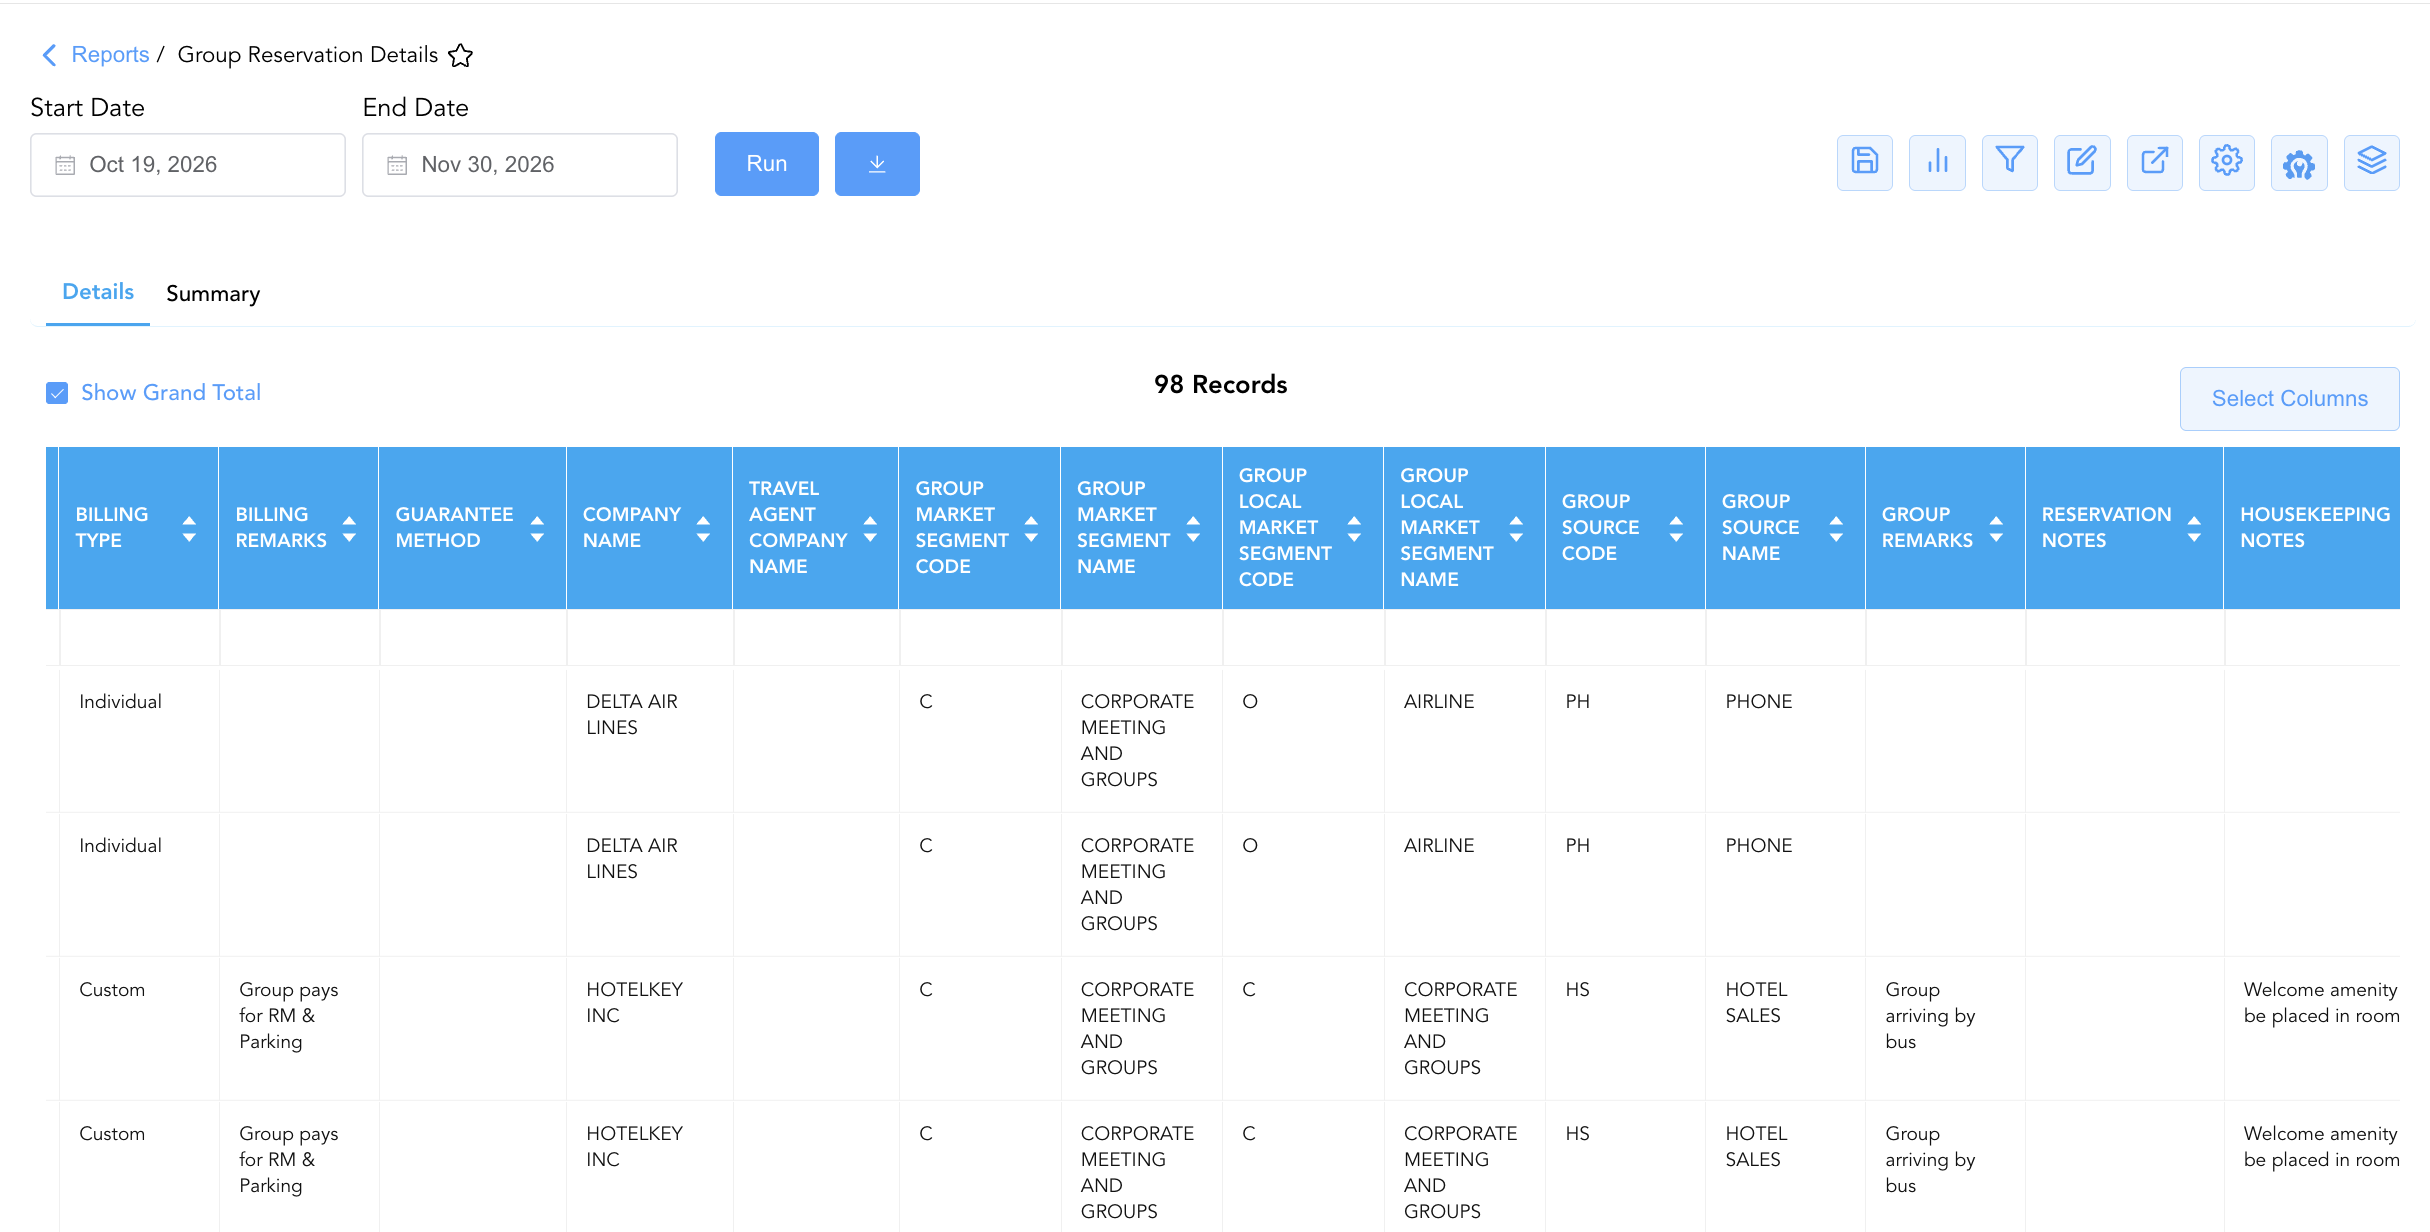
Task: Sort by Company Name column arrows
Action: pyautogui.click(x=703, y=528)
